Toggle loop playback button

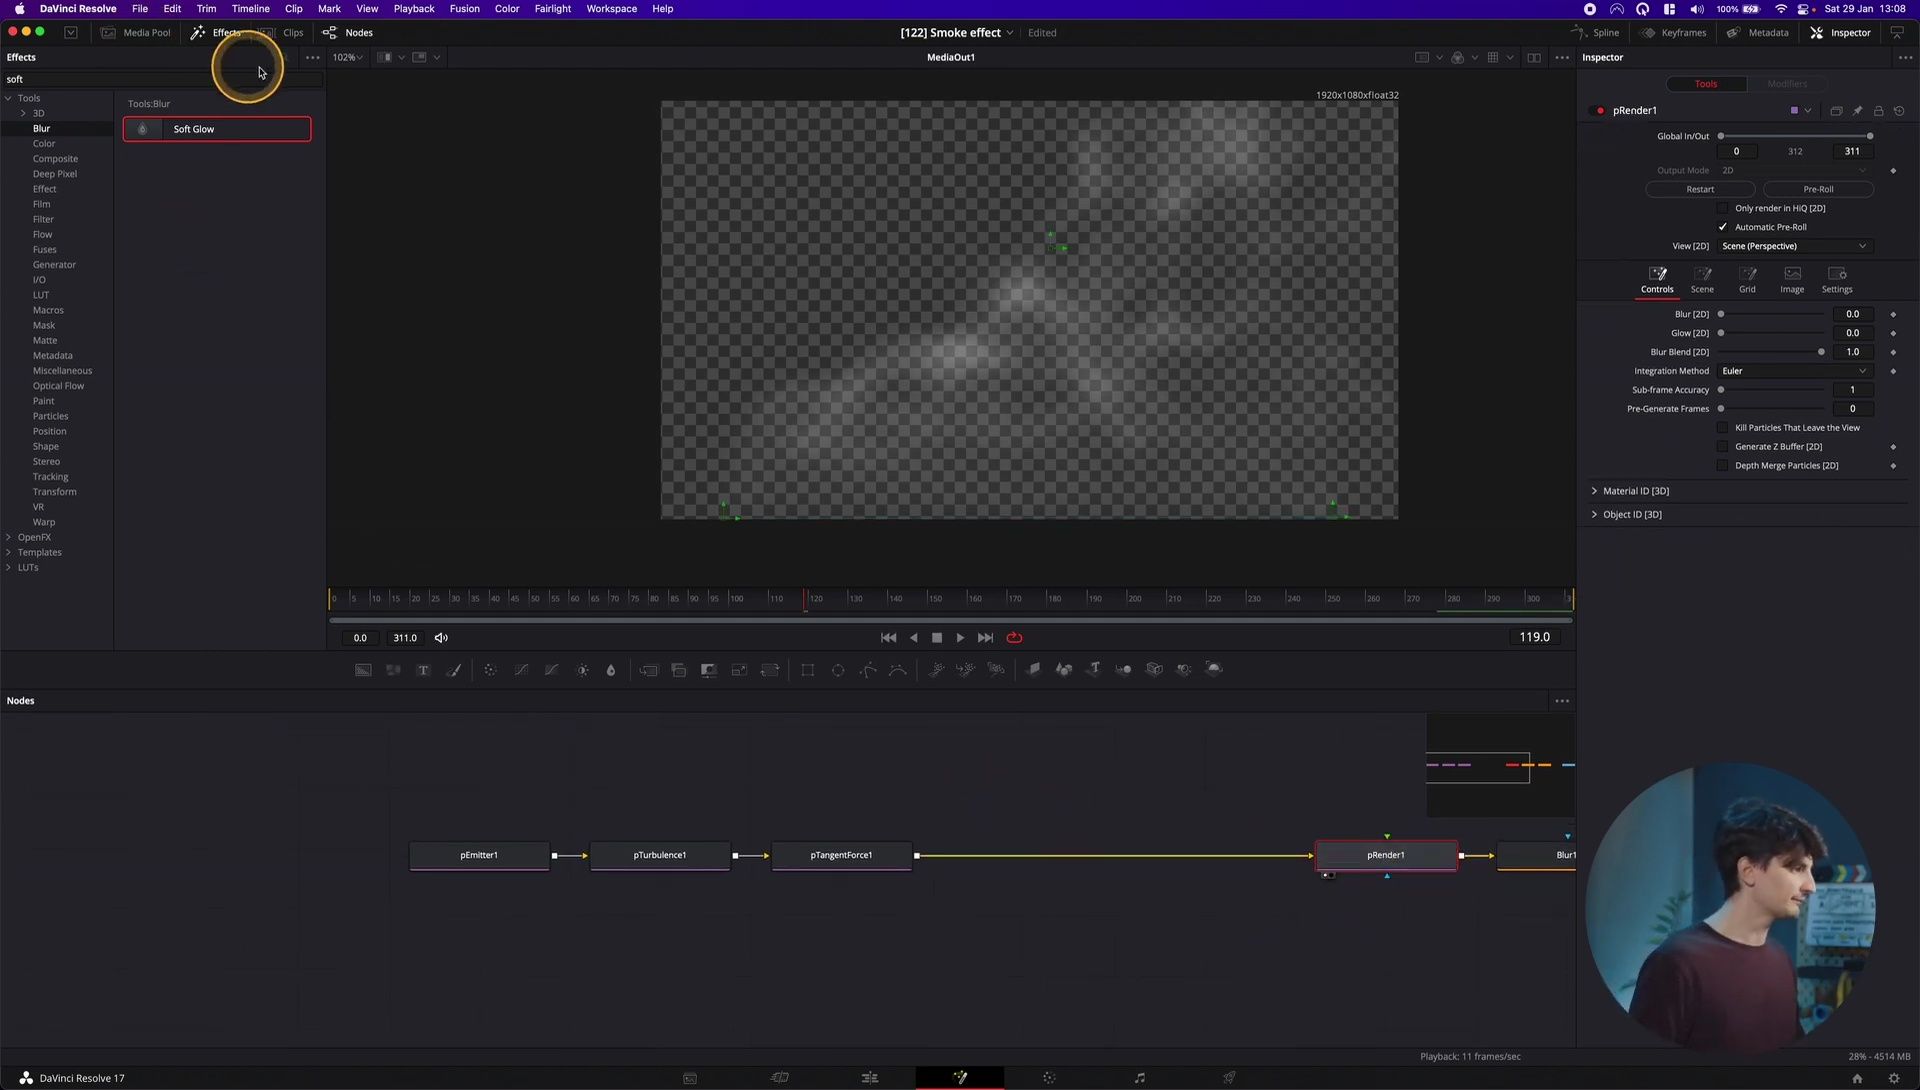1014,638
